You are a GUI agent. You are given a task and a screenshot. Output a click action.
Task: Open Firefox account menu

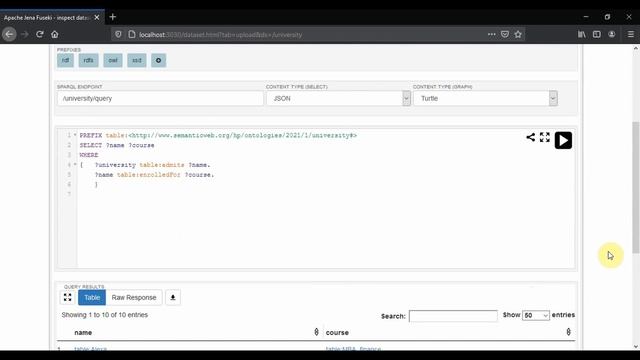coord(611,34)
